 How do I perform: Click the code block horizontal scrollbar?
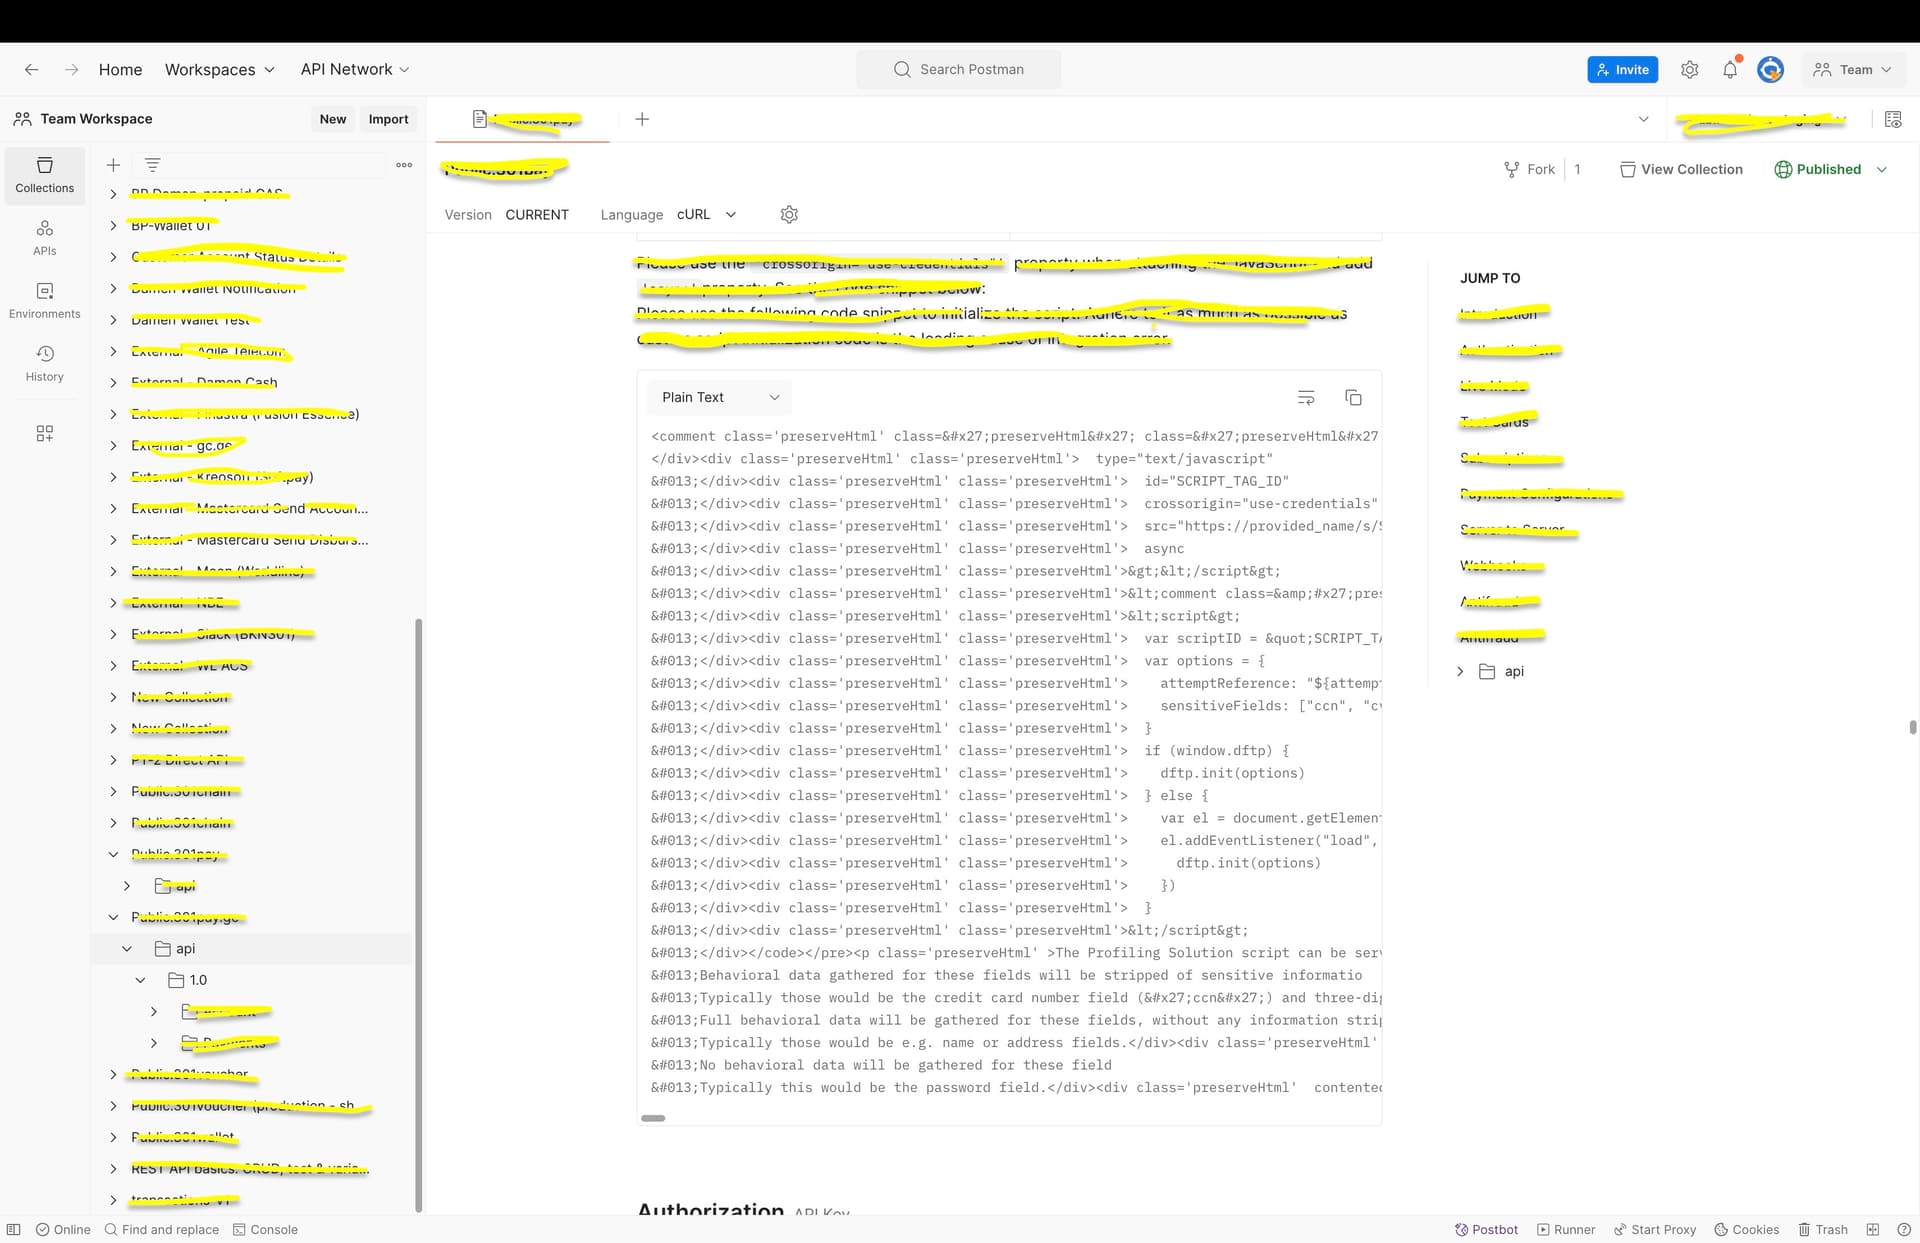coord(653,1118)
